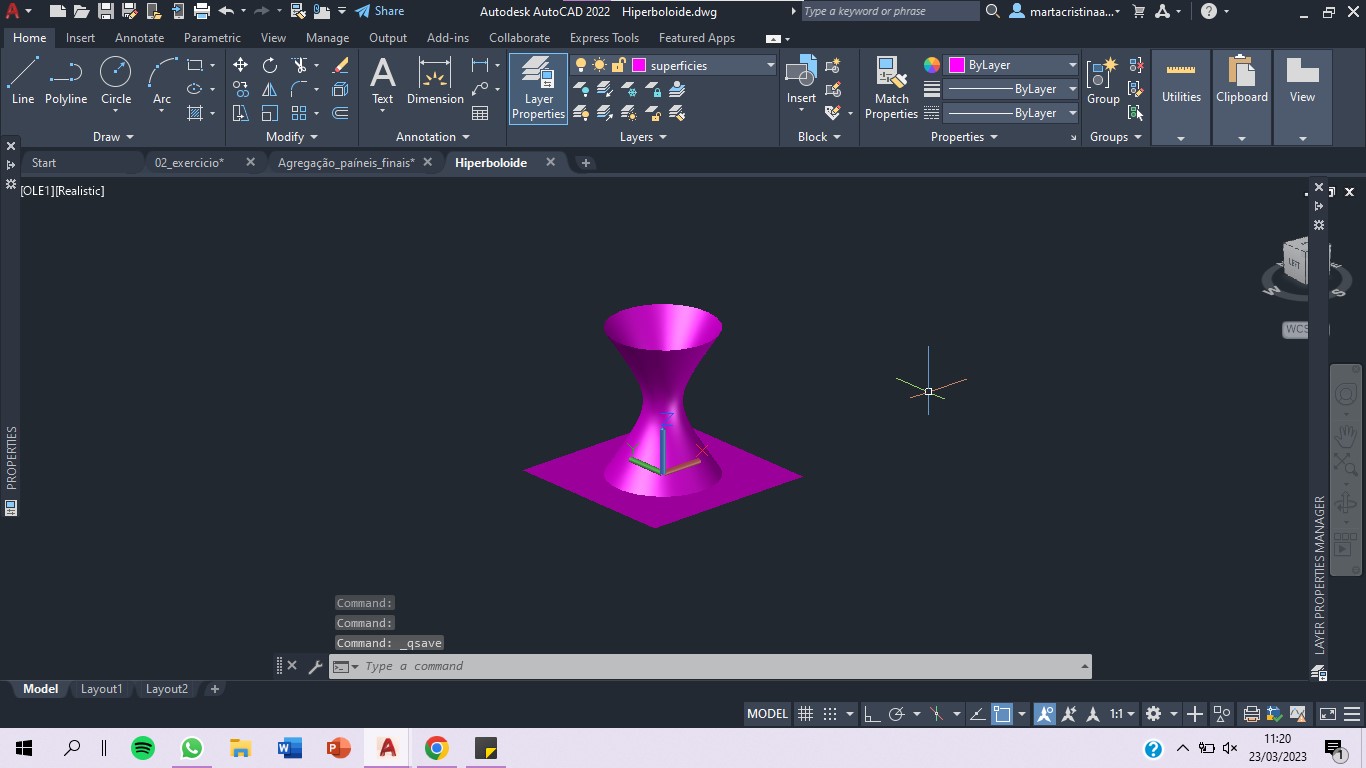
Task: Expand the Annotation panel
Action: 433,137
